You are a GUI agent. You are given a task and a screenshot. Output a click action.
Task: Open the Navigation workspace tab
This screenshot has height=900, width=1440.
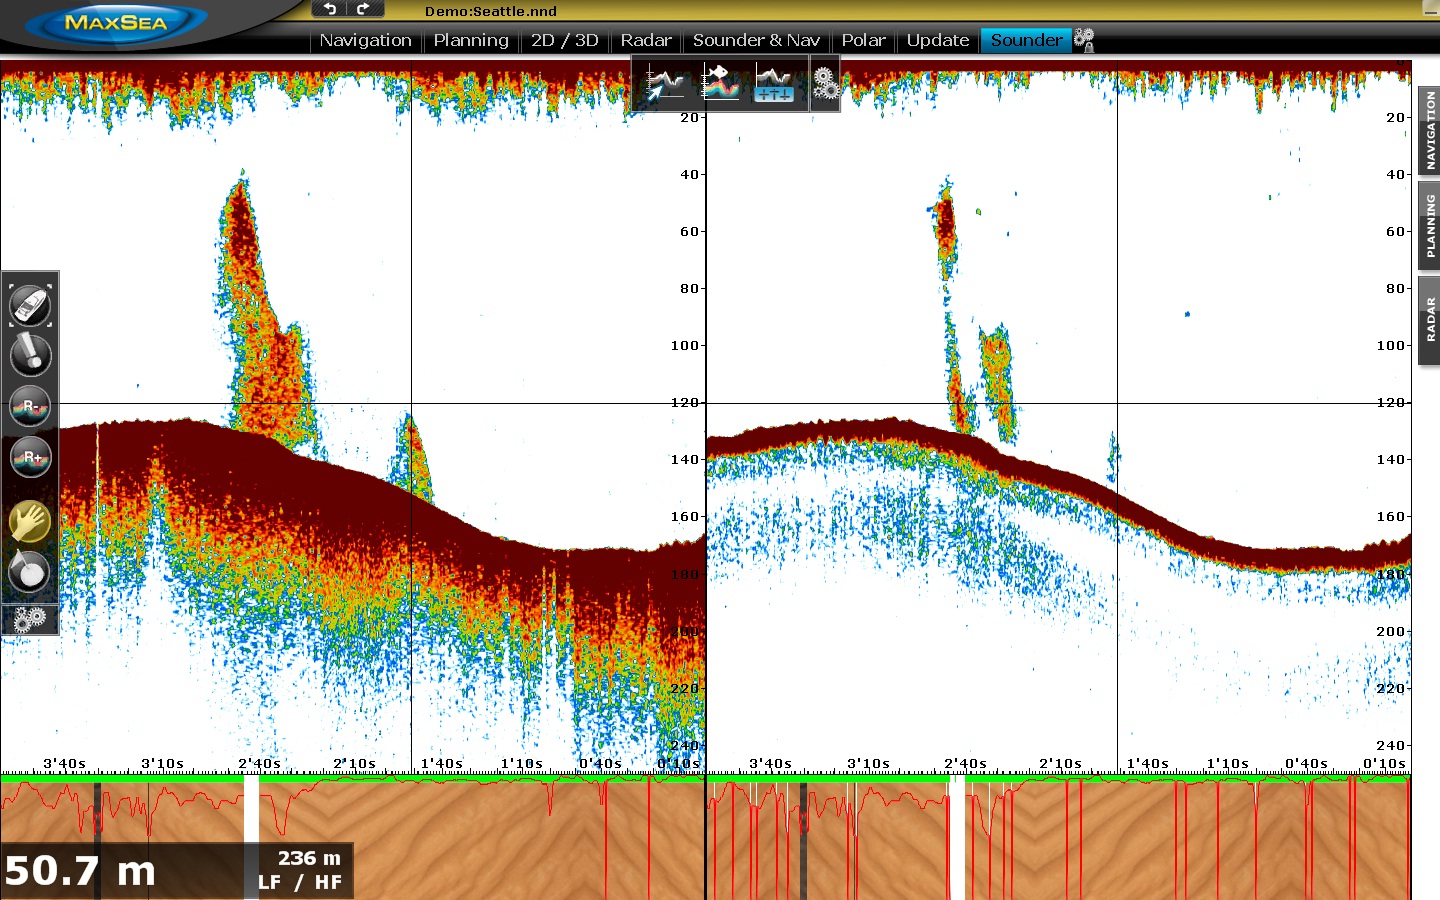[x=365, y=40]
